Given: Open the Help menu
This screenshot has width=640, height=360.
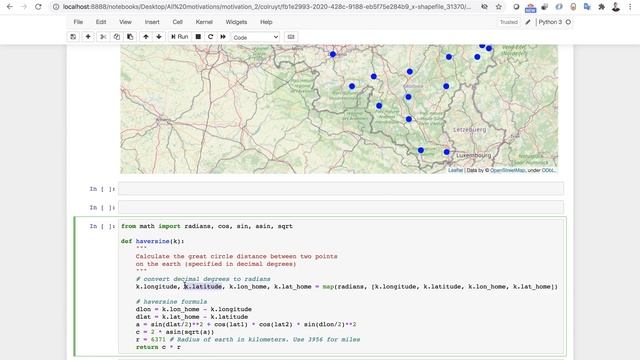Looking at the screenshot, I should click(266, 22).
